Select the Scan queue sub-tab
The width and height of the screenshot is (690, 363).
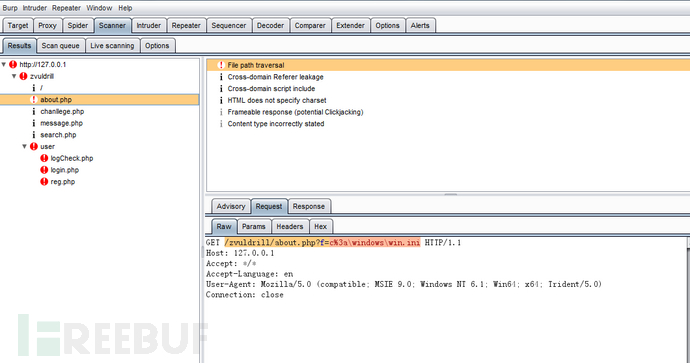(x=60, y=46)
